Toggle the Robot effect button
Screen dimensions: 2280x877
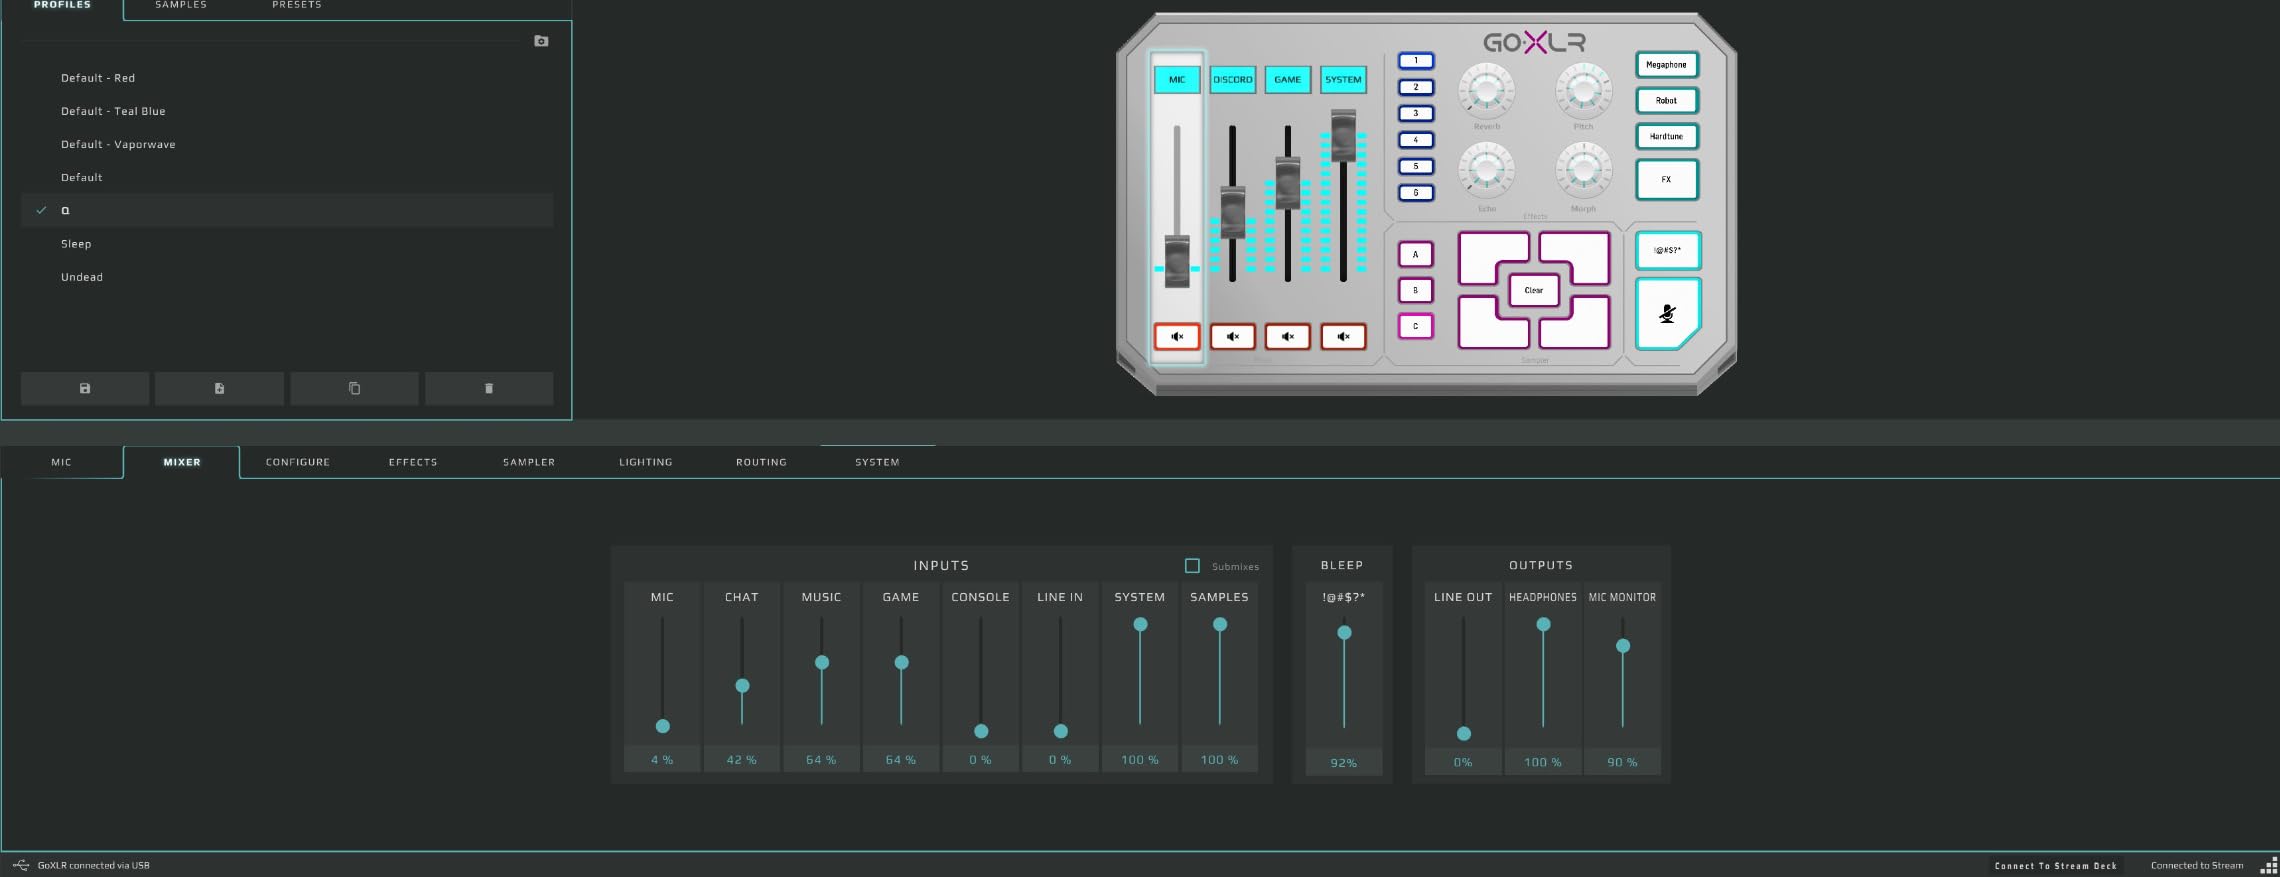pyautogui.click(x=1667, y=101)
